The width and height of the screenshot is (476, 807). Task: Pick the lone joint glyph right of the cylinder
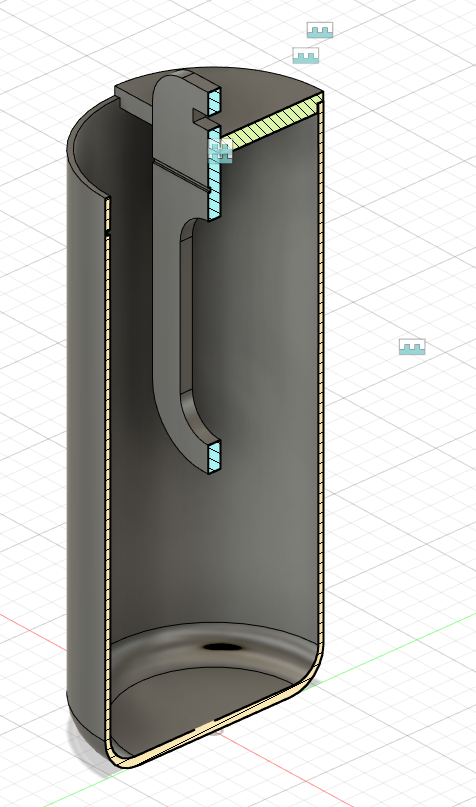point(412,347)
